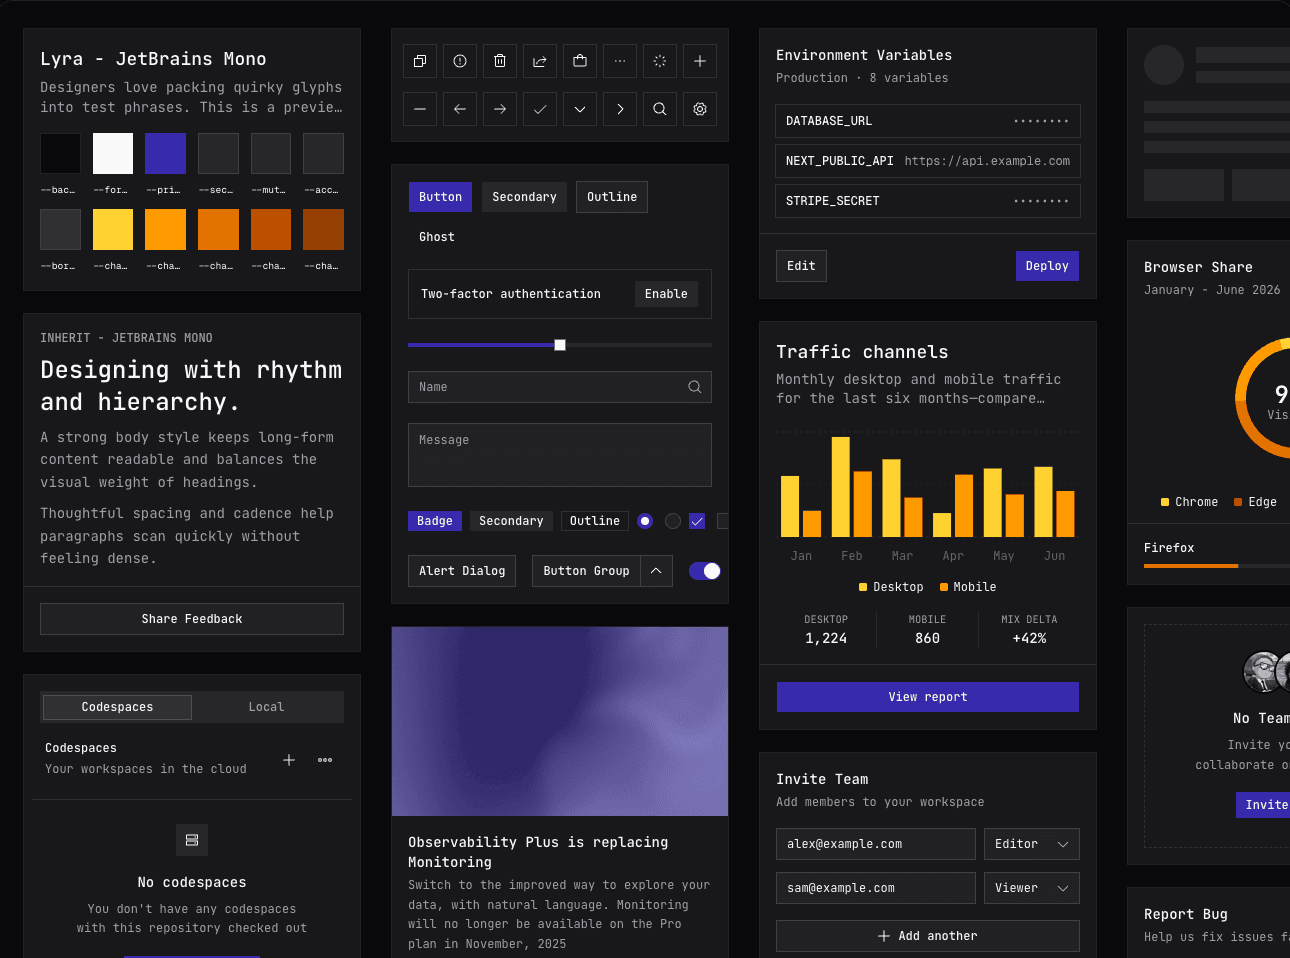
Task: Open the Viewer role dropdown for sam@example.com
Action: [x=1032, y=888]
